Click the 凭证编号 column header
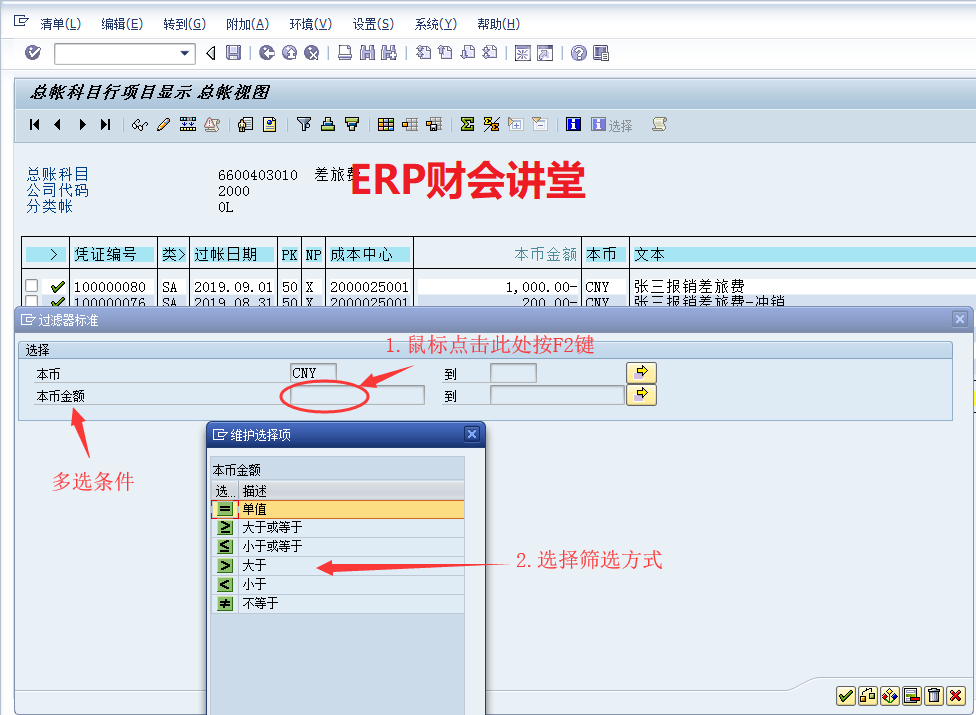Viewport: 976px width, 715px height. click(x=113, y=254)
